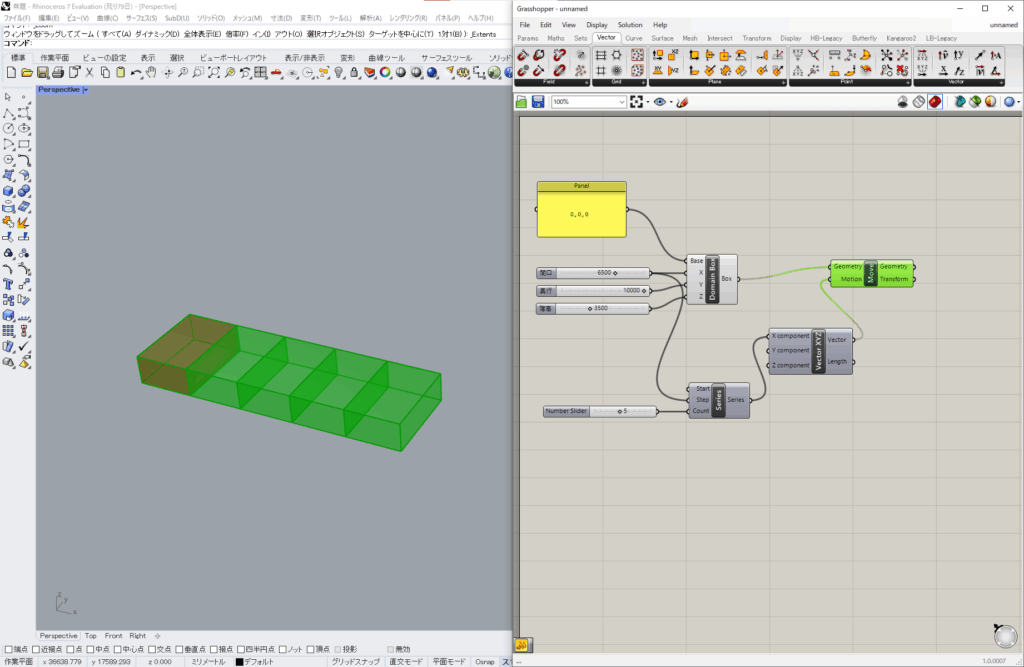Open file icon in Grasshopper canvas toolbar
This screenshot has width=1024, height=667.
522,102
